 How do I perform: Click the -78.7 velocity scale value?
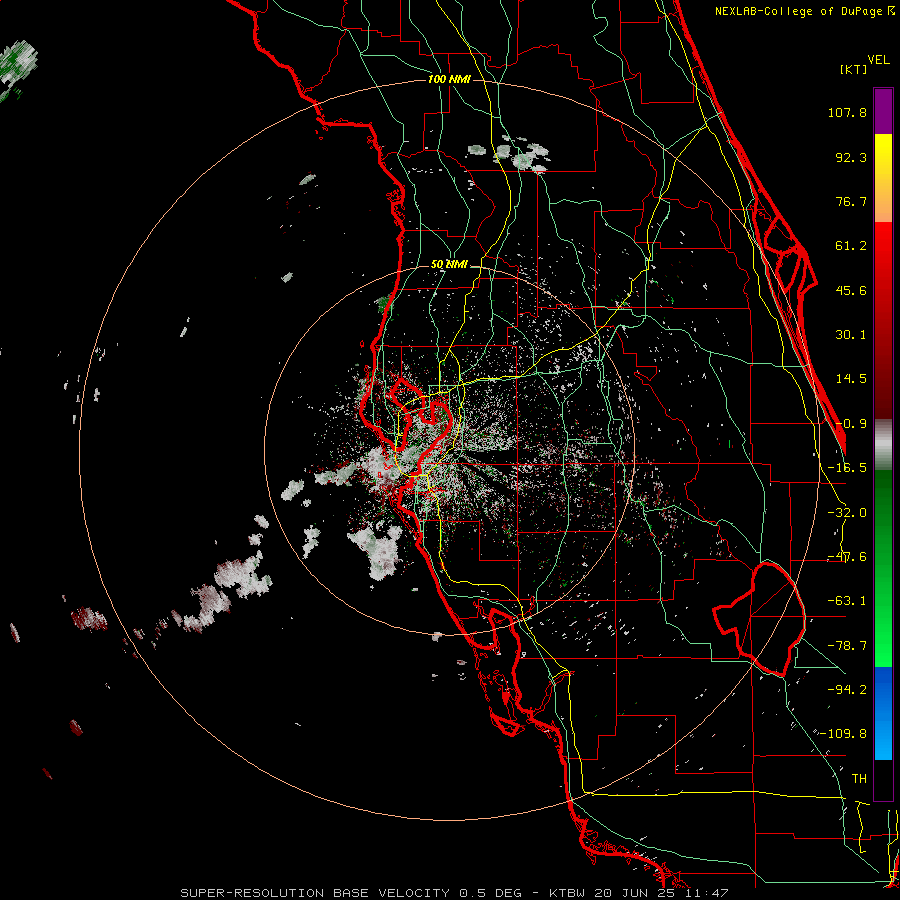pyautogui.click(x=847, y=646)
